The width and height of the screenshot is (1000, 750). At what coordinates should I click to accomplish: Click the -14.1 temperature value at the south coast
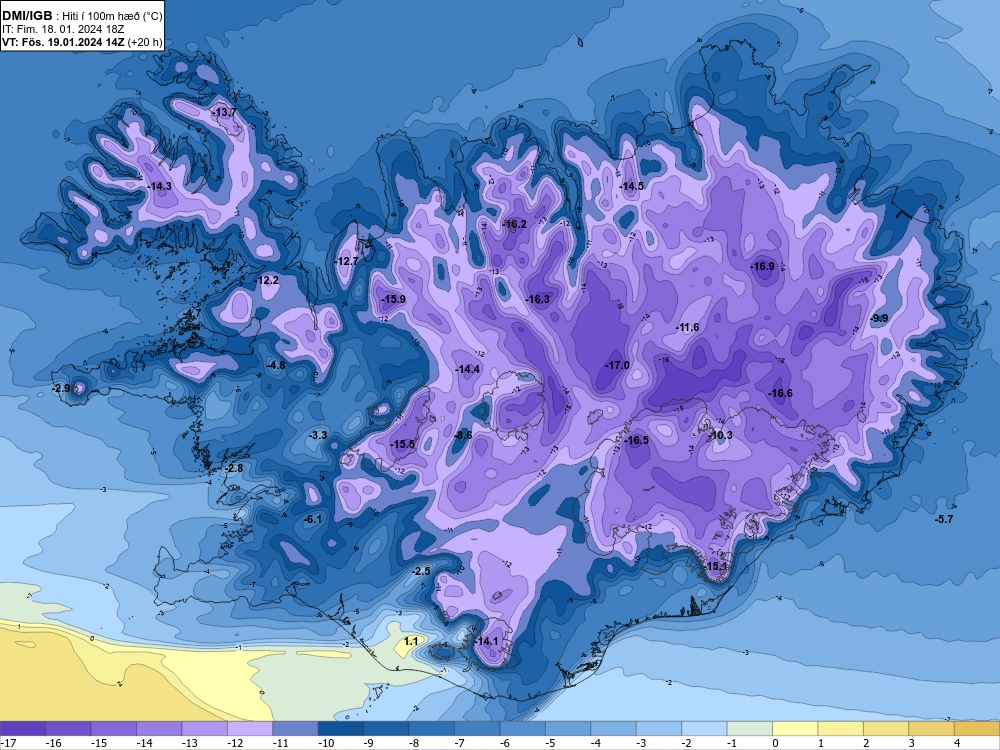pos(486,642)
